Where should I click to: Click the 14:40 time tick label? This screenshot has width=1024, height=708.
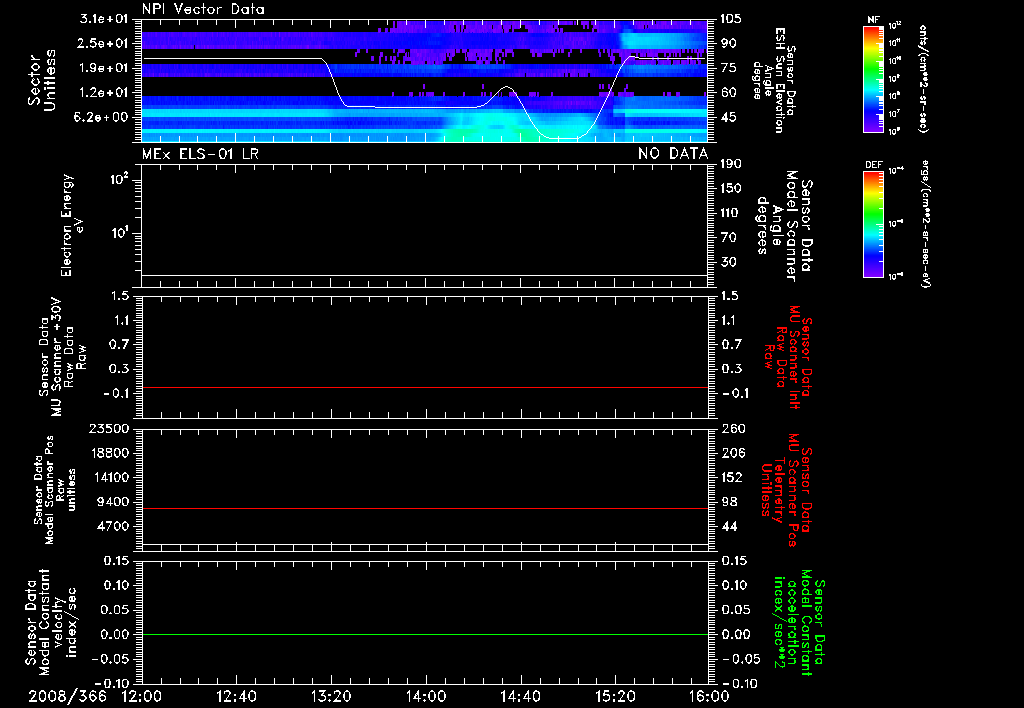point(520,696)
